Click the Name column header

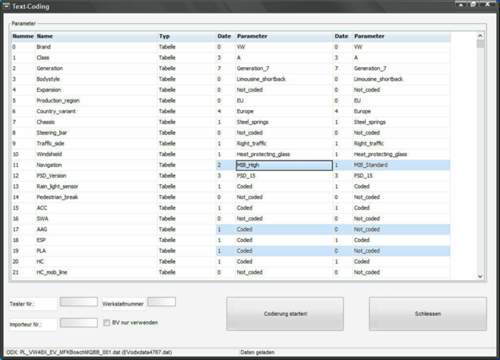[x=45, y=36]
